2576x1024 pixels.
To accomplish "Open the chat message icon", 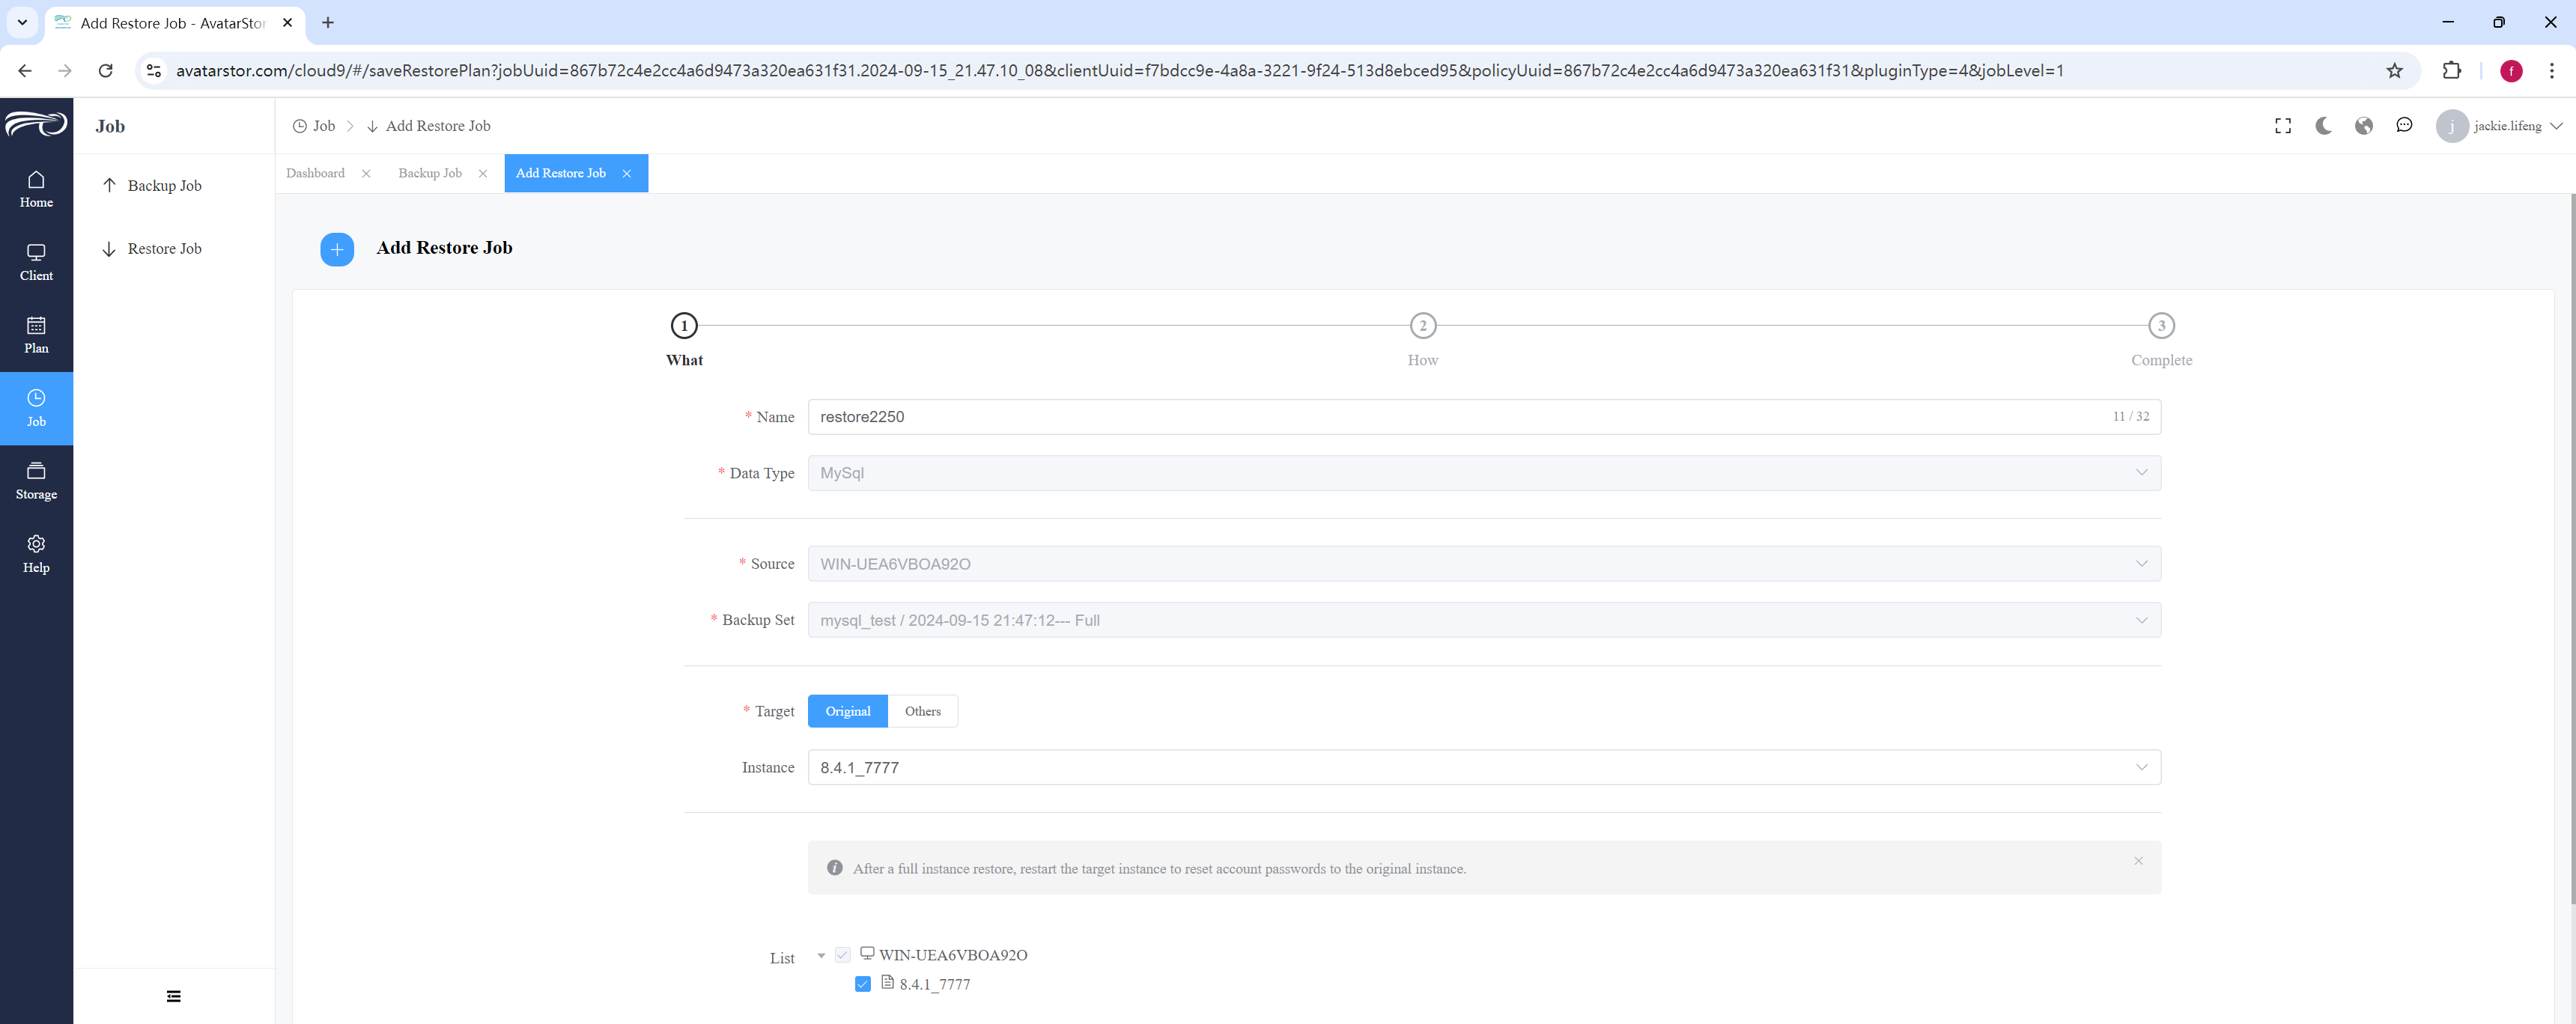I will coord(2404,125).
